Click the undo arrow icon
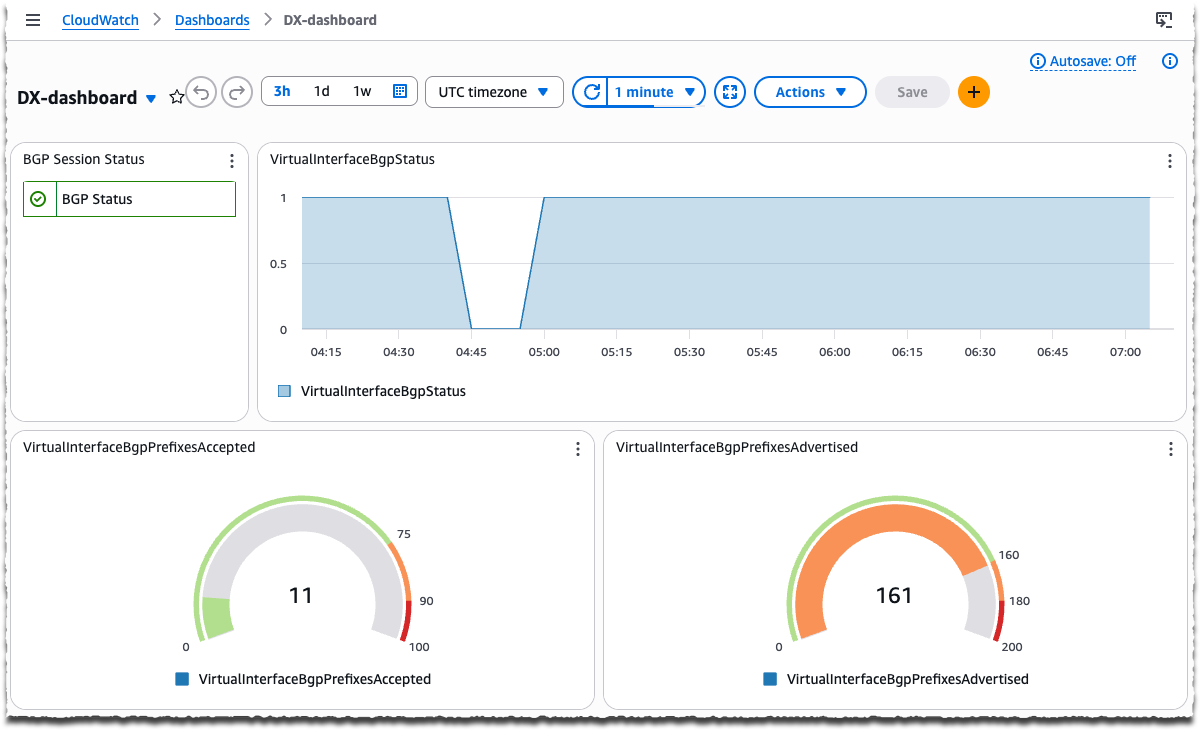 201,92
